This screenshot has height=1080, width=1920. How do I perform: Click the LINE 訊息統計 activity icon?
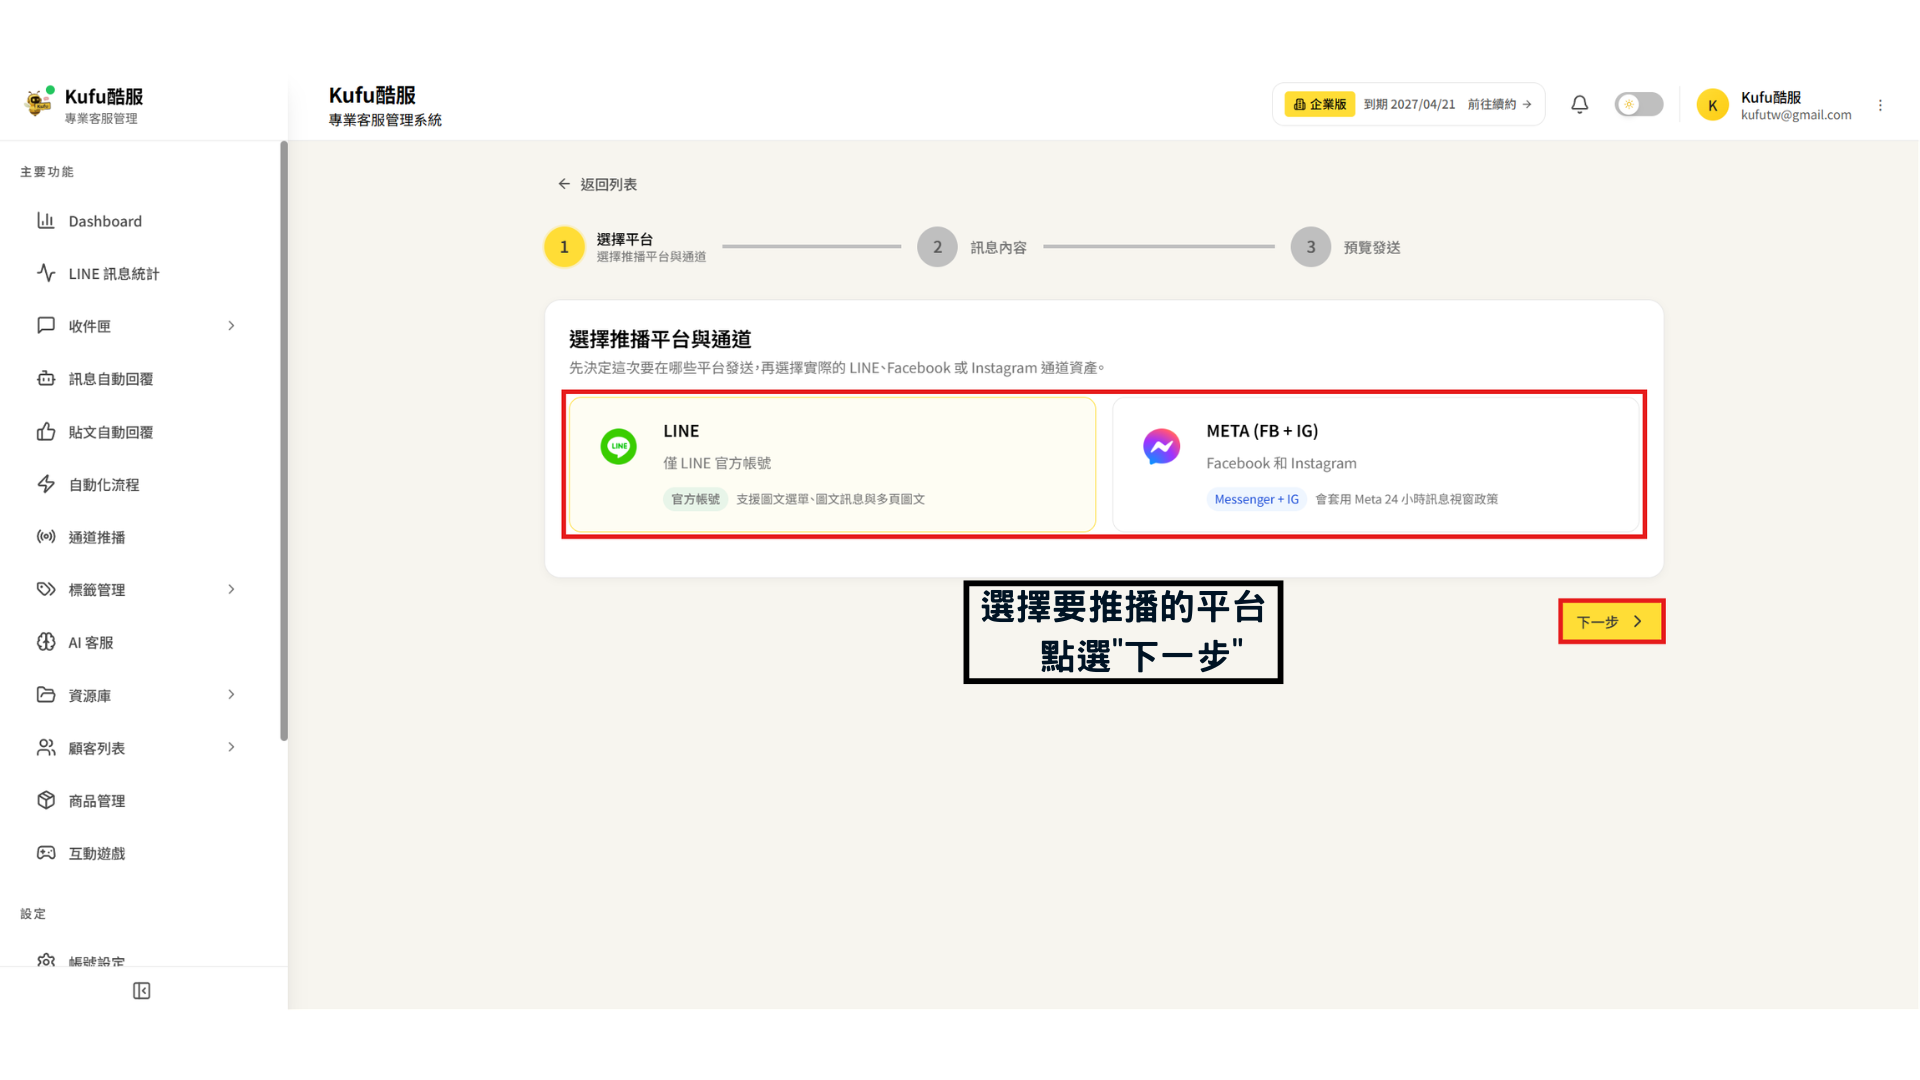[x=46, y=273]
